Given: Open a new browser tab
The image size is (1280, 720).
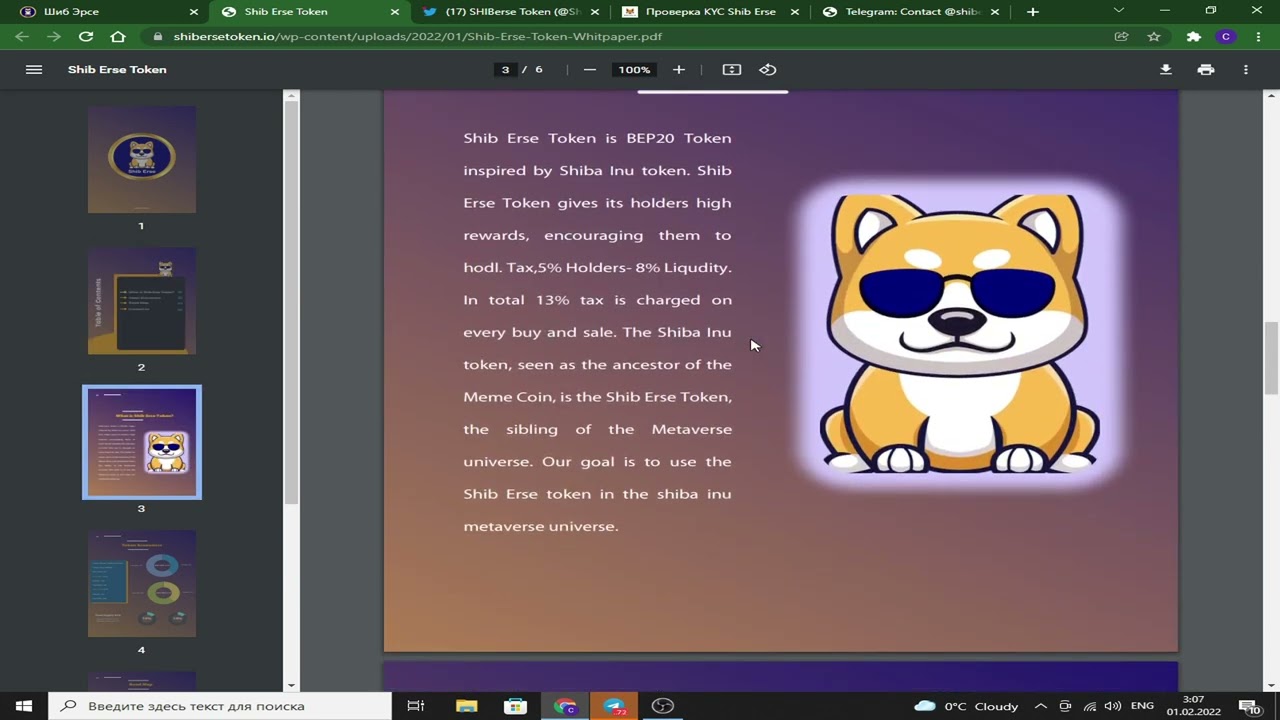Looking at the screenshot, I should (x=1033, y=12).
